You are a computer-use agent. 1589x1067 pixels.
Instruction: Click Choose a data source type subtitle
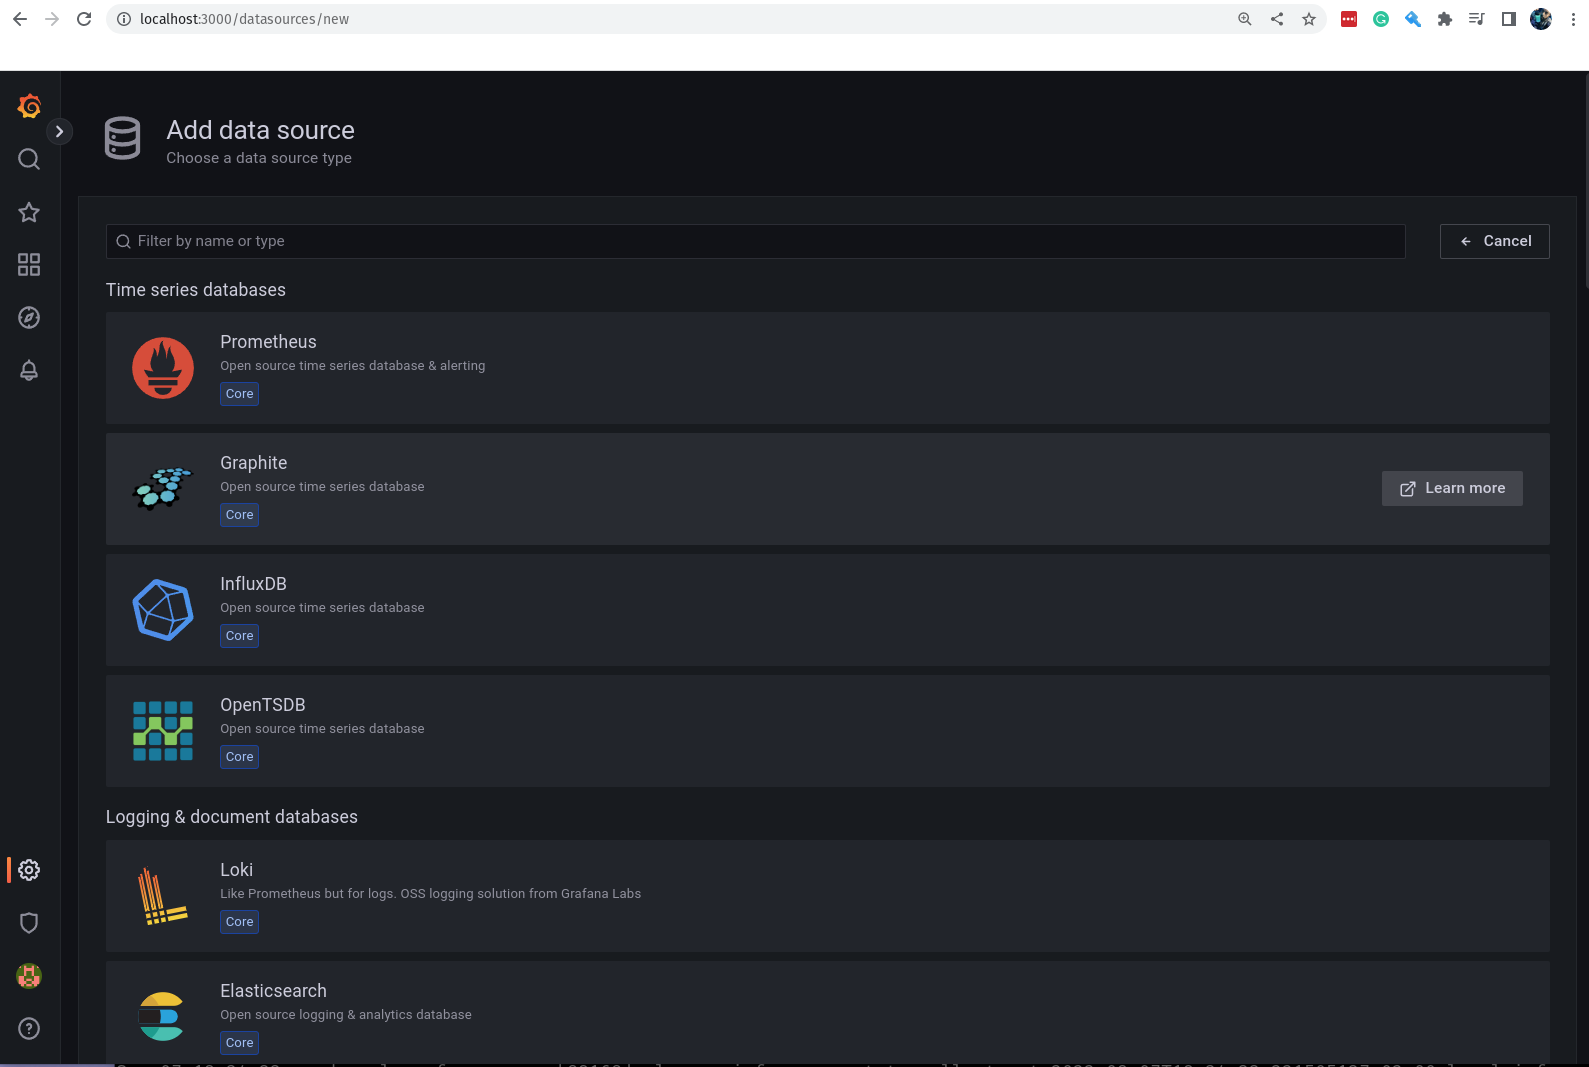point(259,158)
